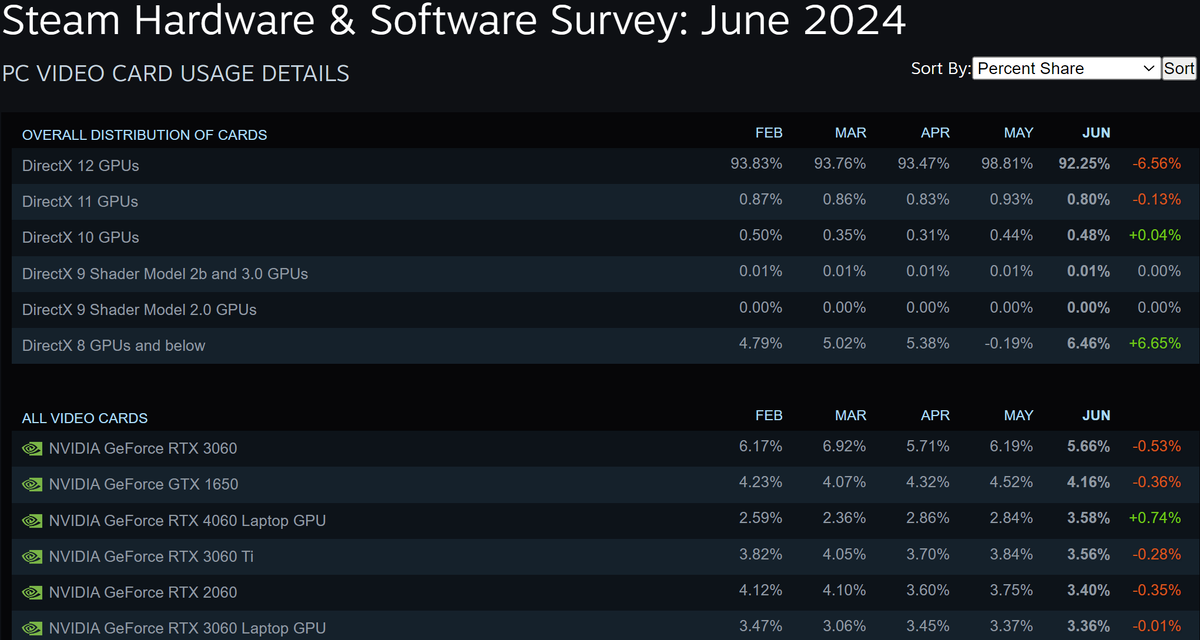Viewport: 1200px width, 640px height.
Task: Click the -0.53% change for RTX 3060
Action: coord(1156,448)
